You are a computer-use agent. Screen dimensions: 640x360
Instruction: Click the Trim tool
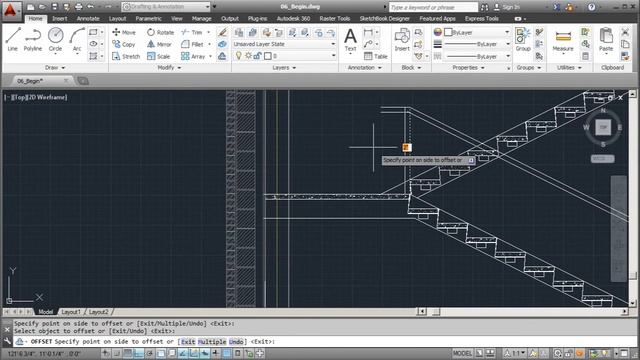click(192, 32)
